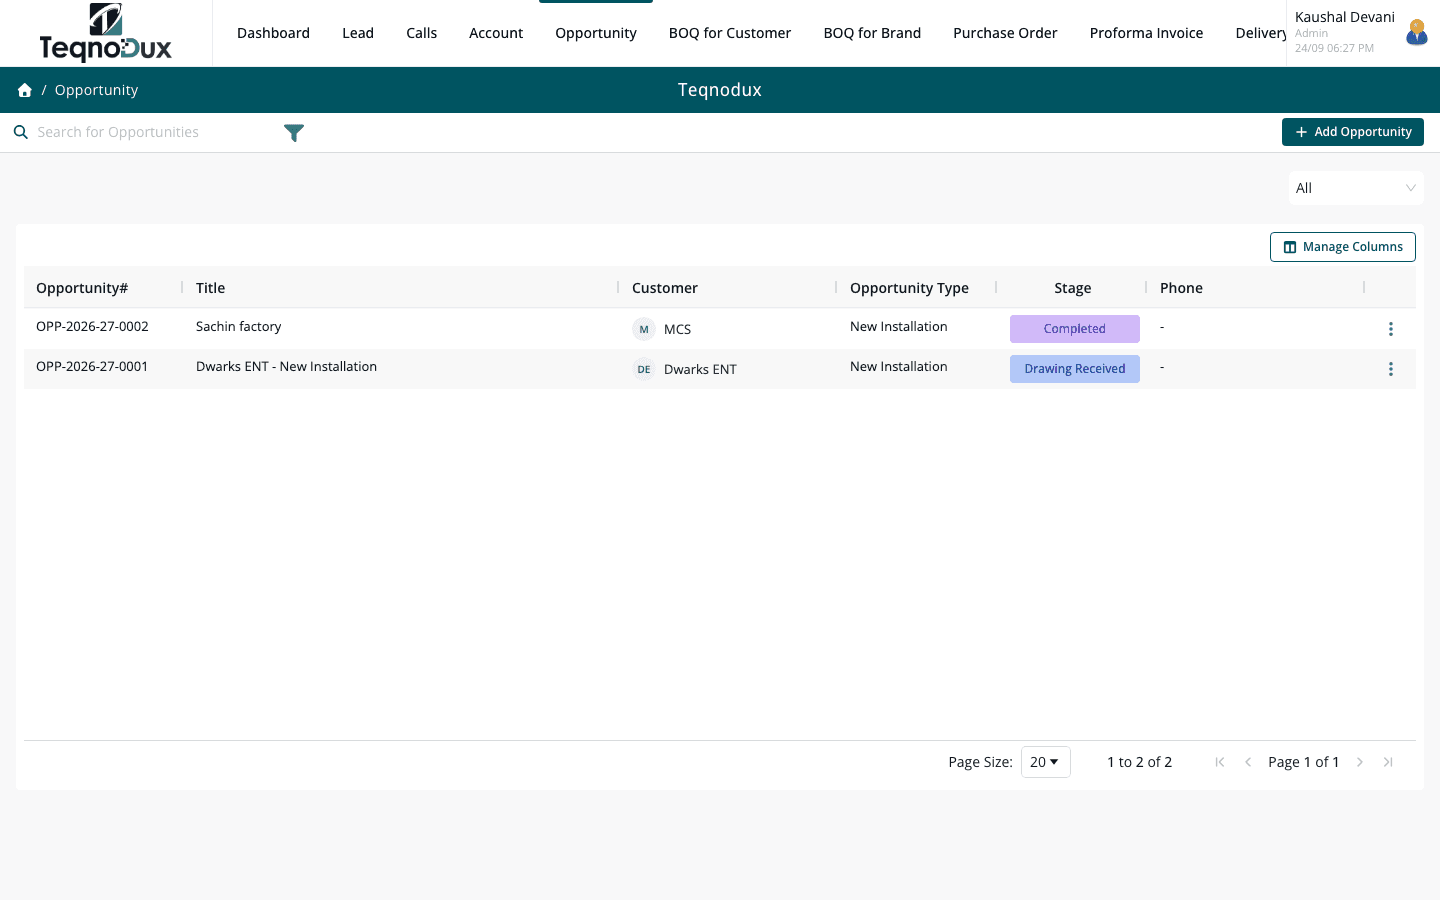Open row actions for OPP-2026-27-0002
Image resolution: width=1440 pixels, height=900 pixels.
point(1390,329)
